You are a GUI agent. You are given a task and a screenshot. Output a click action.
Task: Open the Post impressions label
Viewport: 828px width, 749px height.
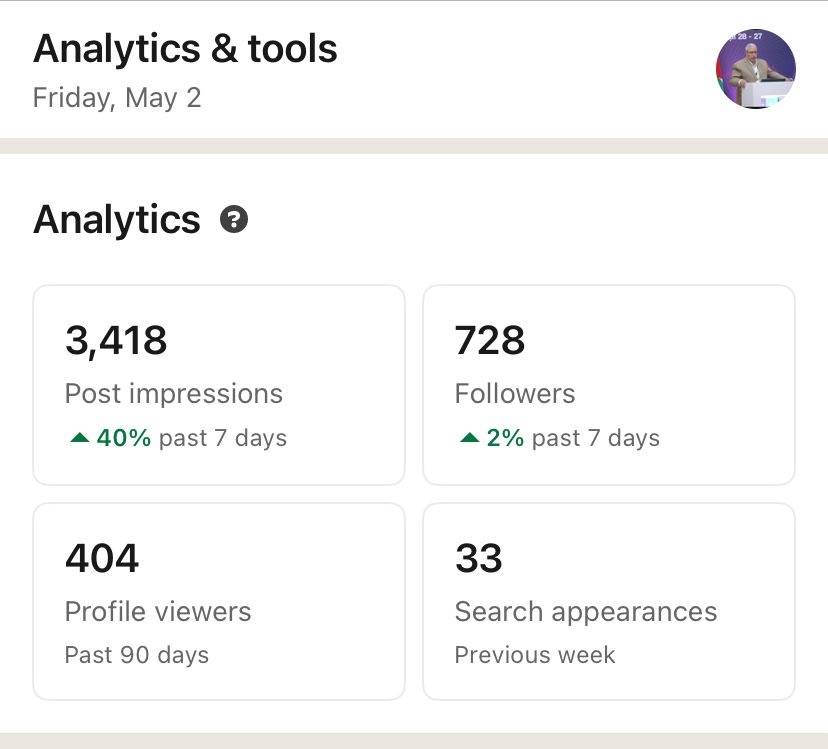click(174, 394)
